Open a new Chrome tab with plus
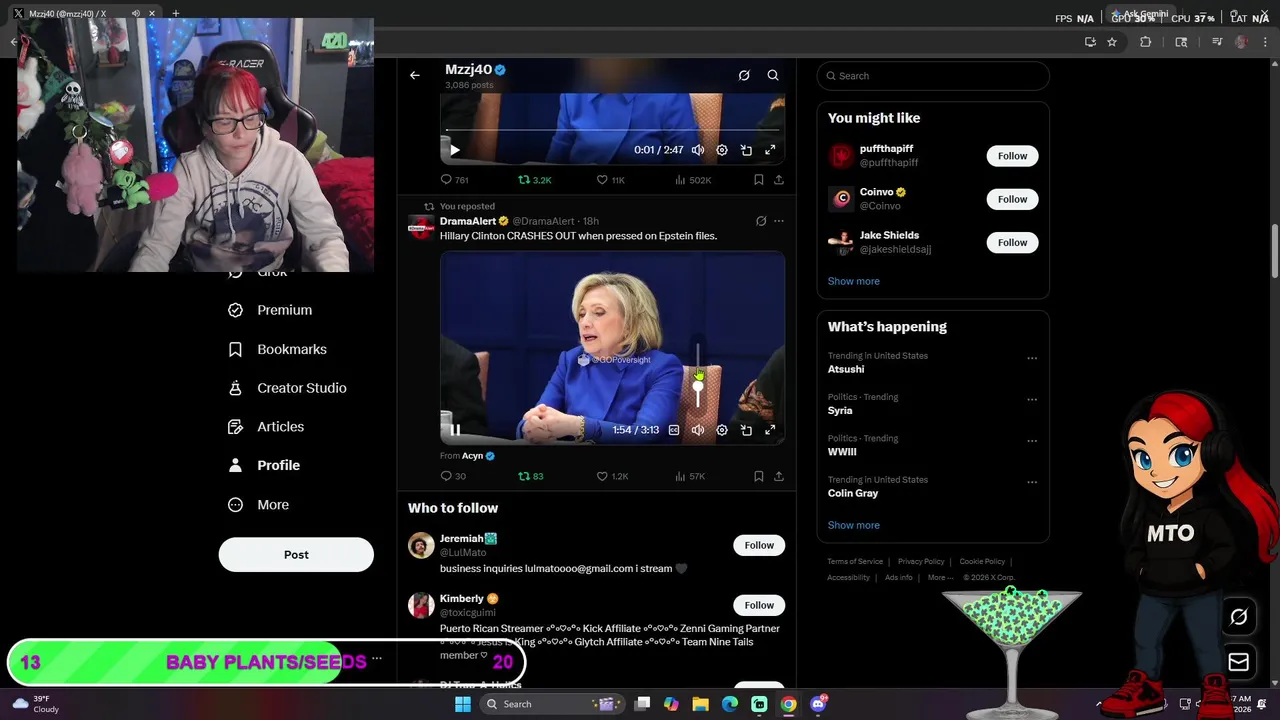 pos(175,13)
